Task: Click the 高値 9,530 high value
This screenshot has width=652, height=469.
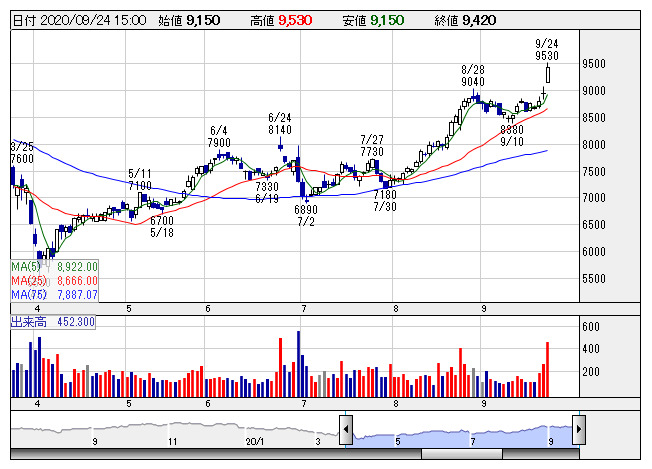Action: coord(281,20)
